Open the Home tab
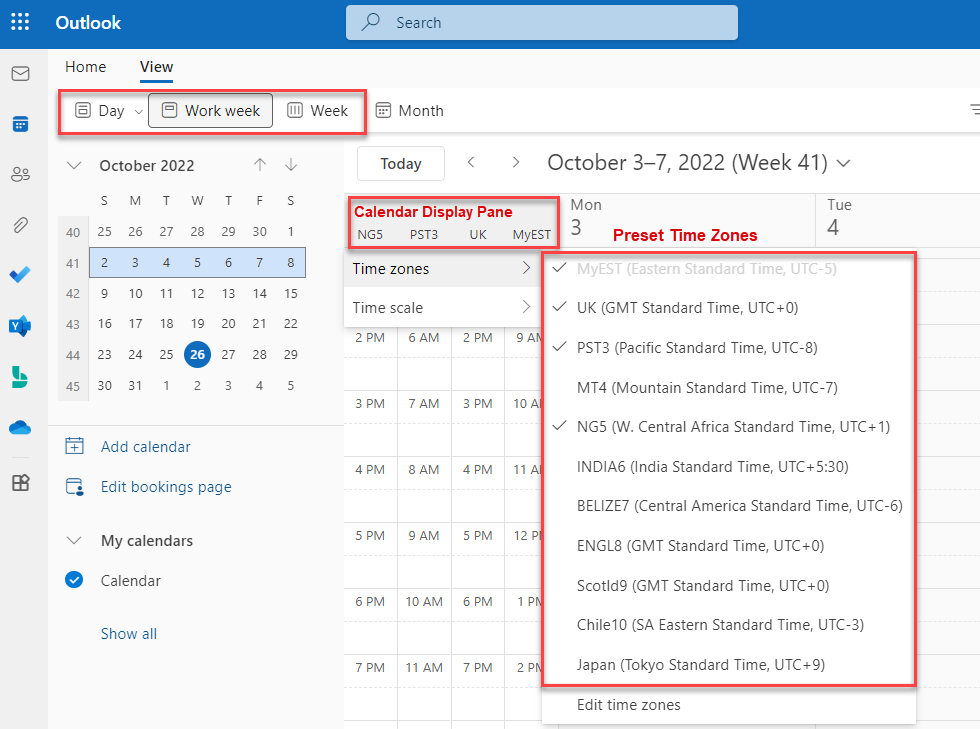This screenshot has height=729, width=980. coord(86,67)
